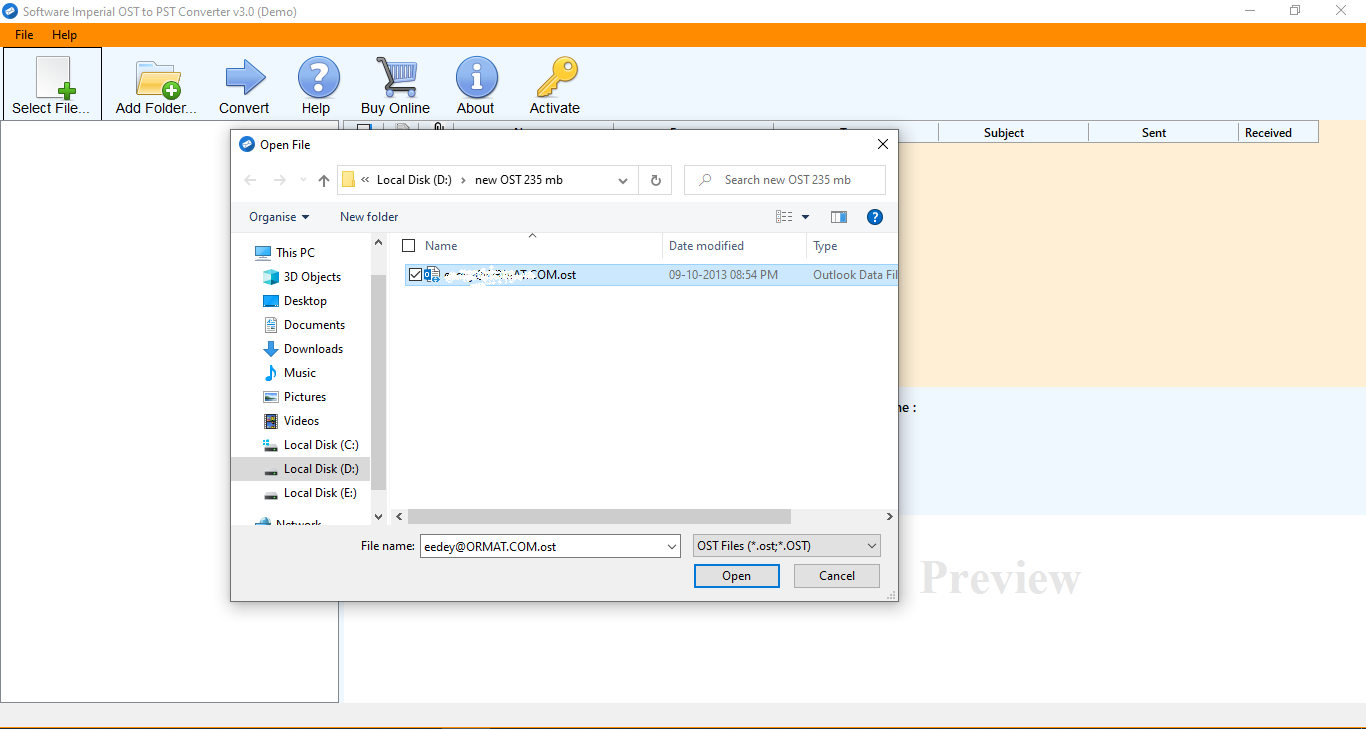Viewport: 1366px width, 729px height.
Task: Click the Subject column header
Action: point(1004,132)
